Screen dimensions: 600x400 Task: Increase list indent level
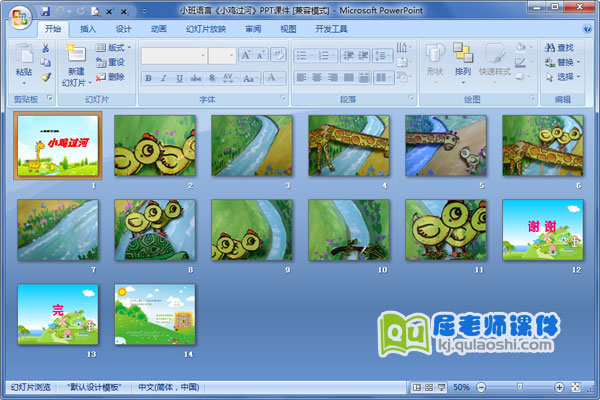pyautogui.click(x=363, y=56)
